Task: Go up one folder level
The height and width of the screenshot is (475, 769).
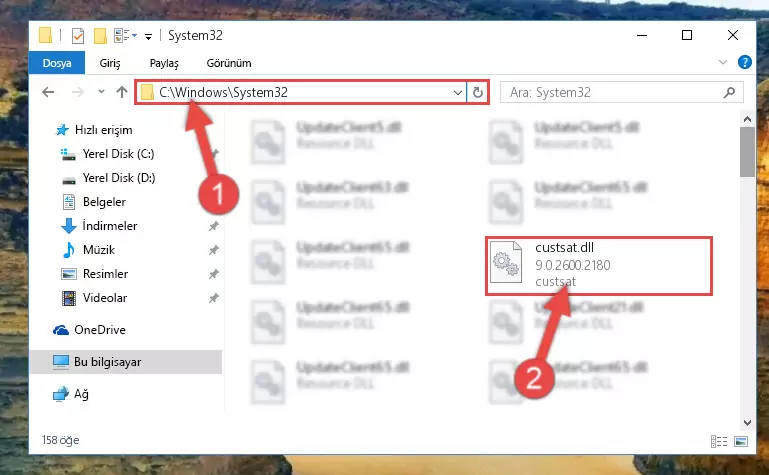Action: (x=122, y=92)
